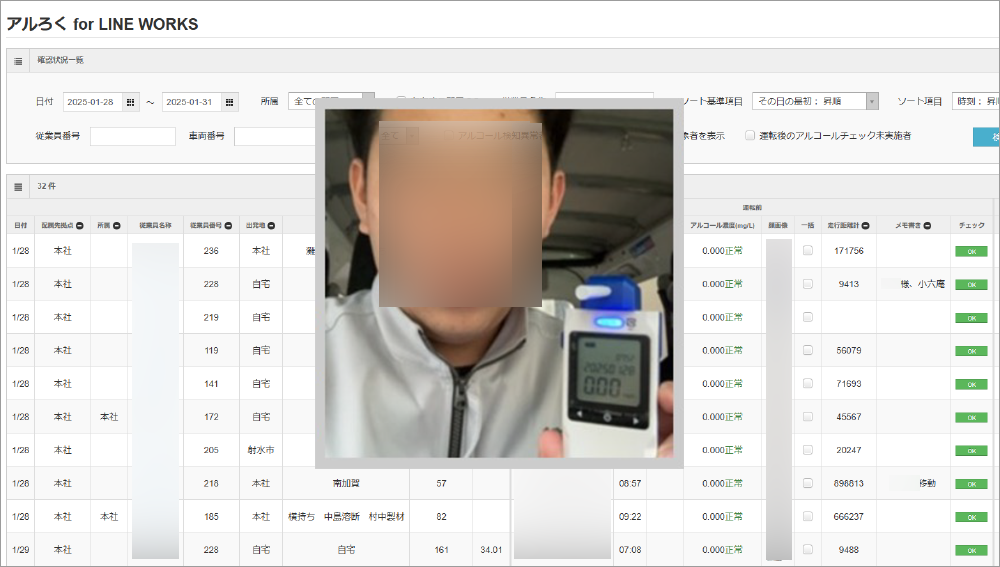This screenshot has width=1000, height=567.
Task: Tick the 一括 checkbox for odometer 171756 row
Action: (807, 251)
